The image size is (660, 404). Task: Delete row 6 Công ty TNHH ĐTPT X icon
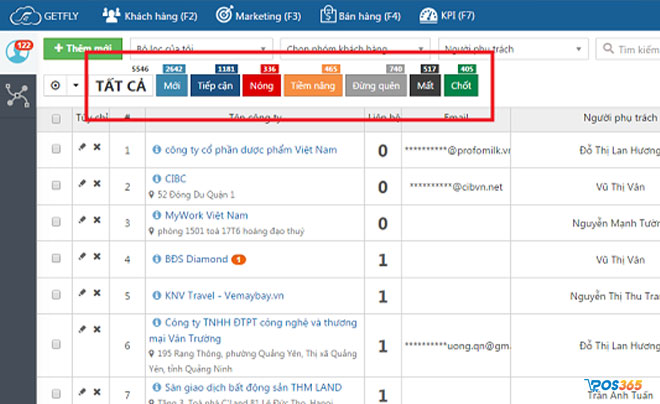(97, 329)
